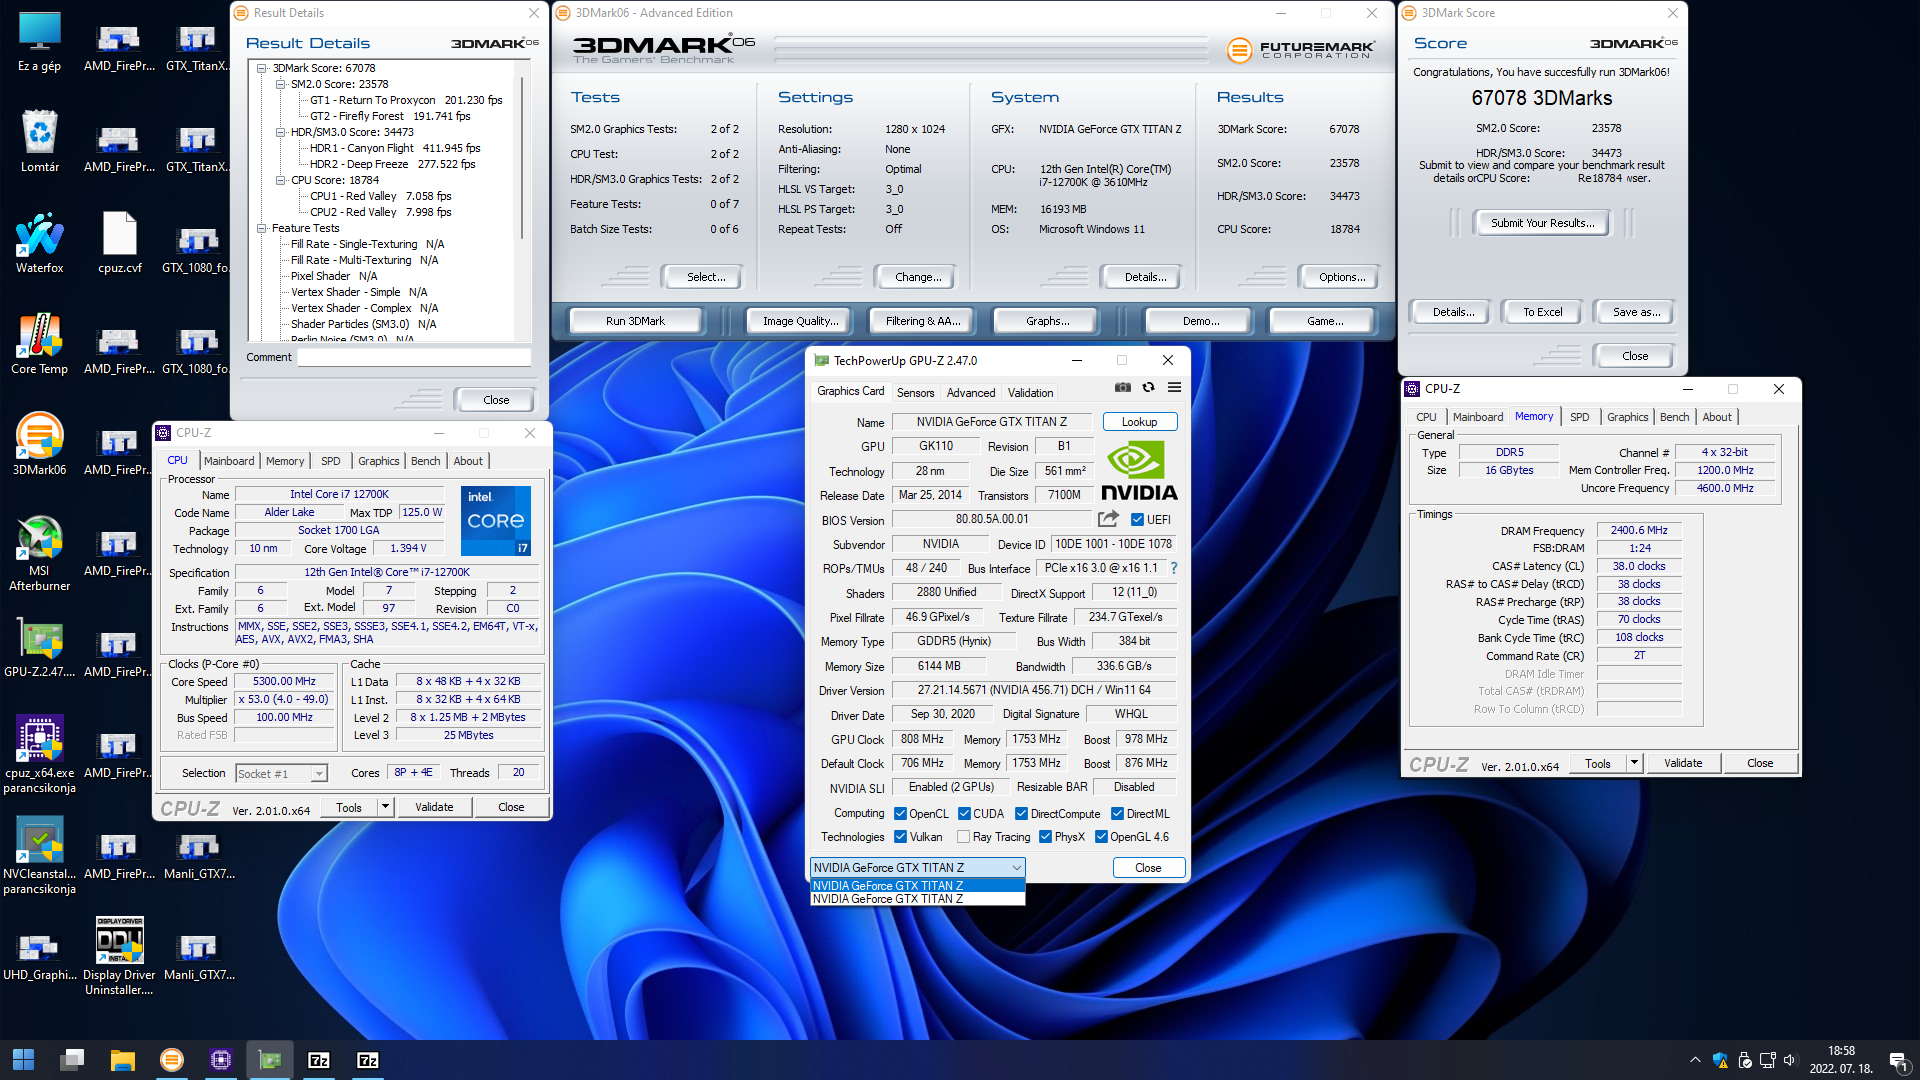Click the GPU-Z refresh icon
The image size is (1920, 1080).
coord(1149,388)
